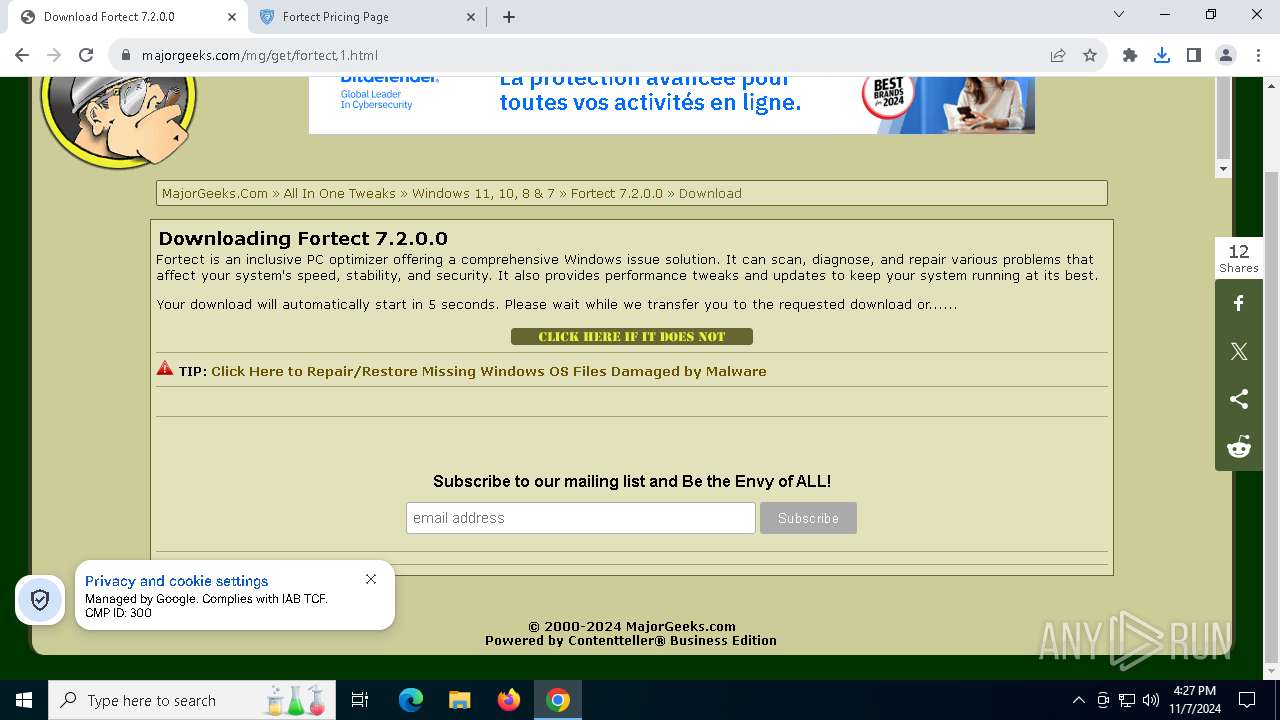Click the share page icon in address bar
The height and width of the screenshot is (720, 1280).
[1058, 55]
